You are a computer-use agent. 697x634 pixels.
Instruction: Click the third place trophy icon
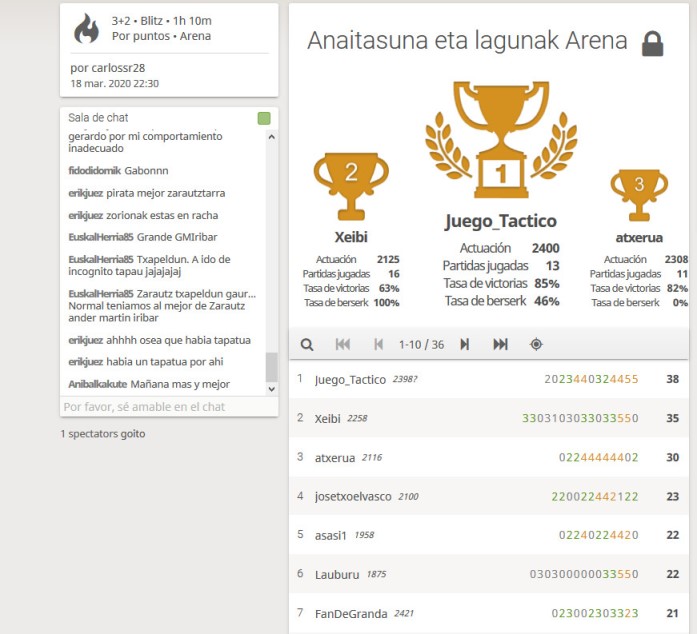tap(638, 189)
